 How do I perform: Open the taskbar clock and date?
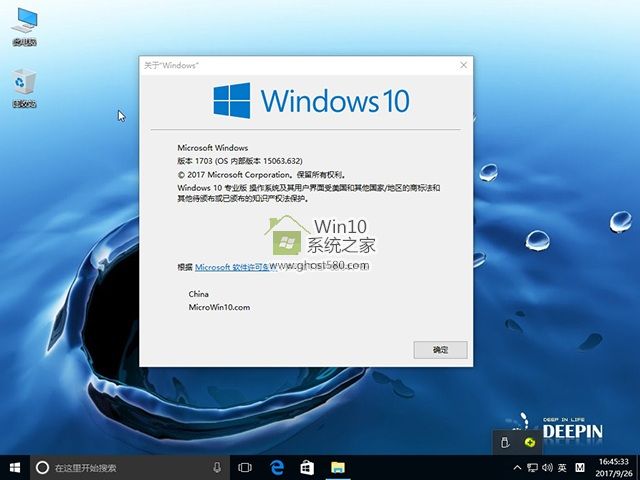click(x=614, y=468)
